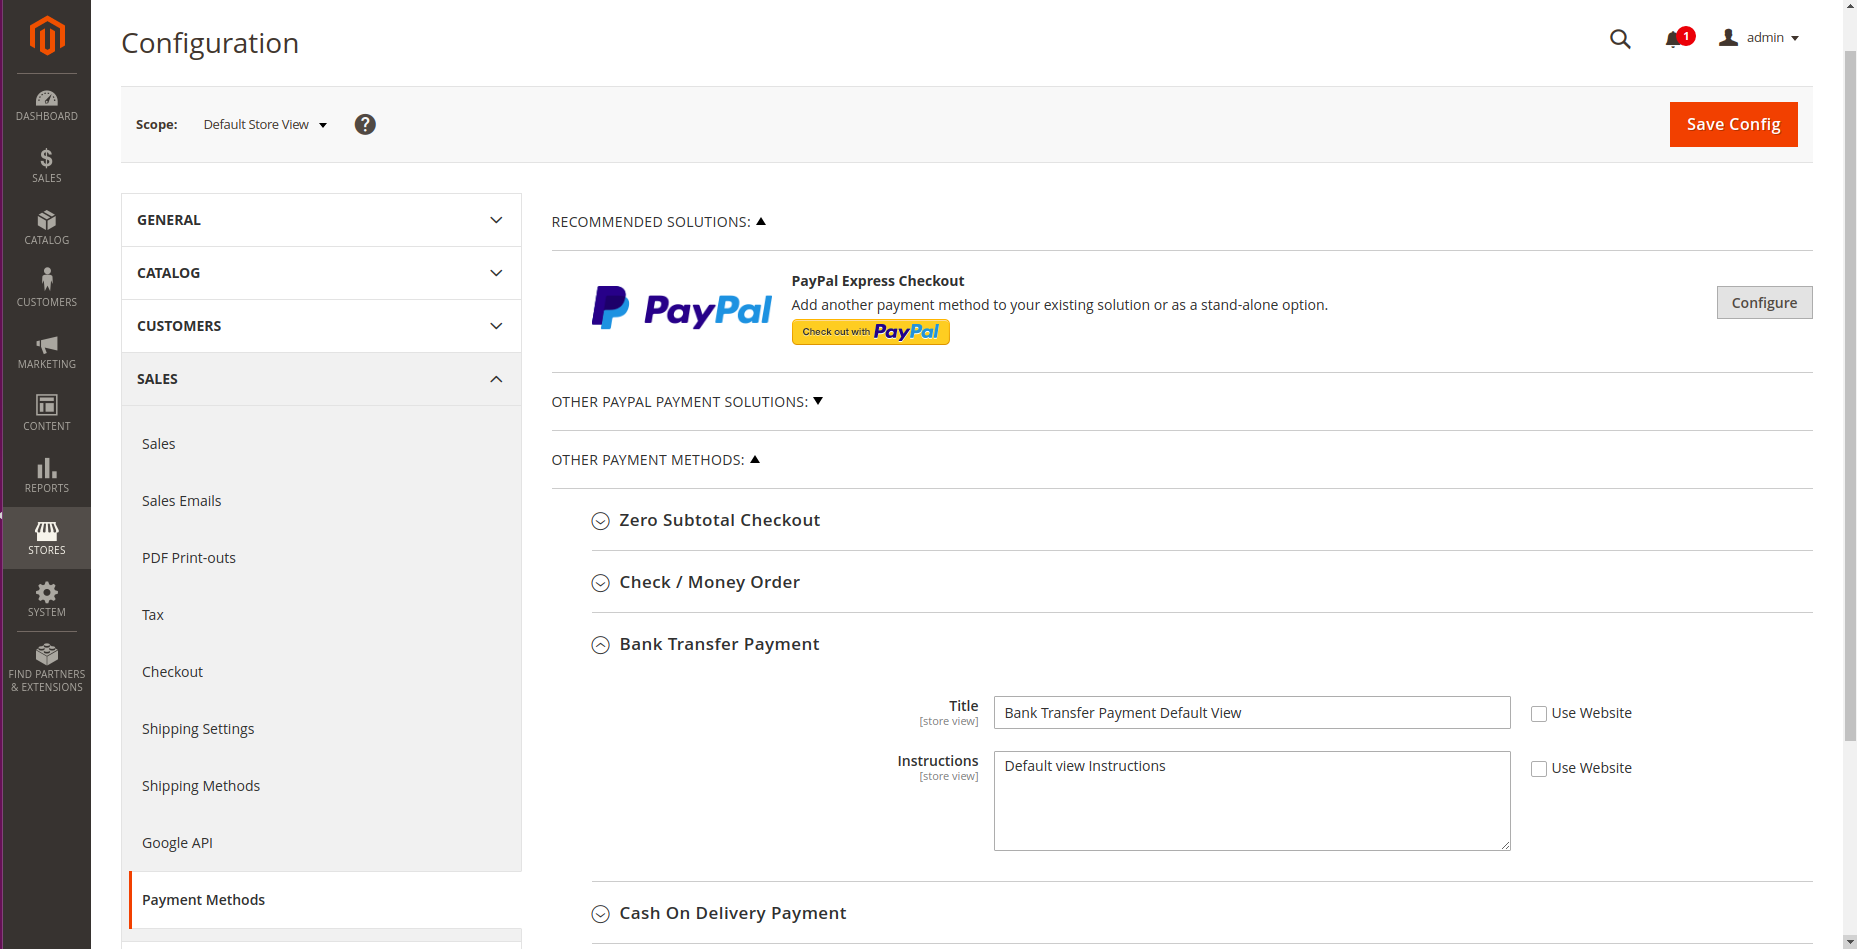Click the Save Config button
This screenshot has width=1857, height=949.
(1733, 124)
